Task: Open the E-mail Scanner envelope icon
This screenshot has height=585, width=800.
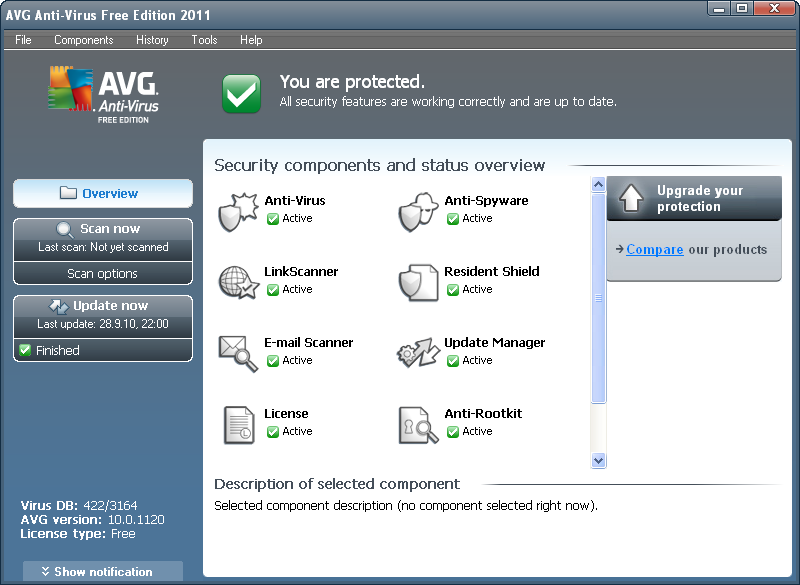Action: click(x=238, y=353)
